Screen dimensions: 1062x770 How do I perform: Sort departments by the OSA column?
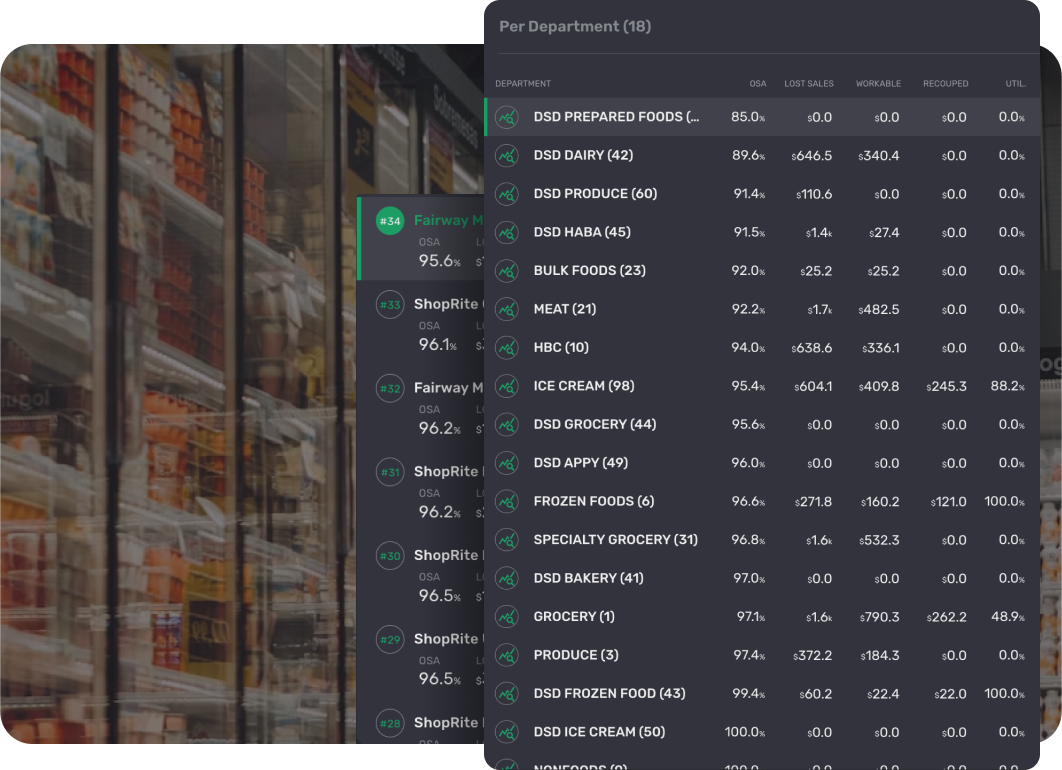[757, 84]
